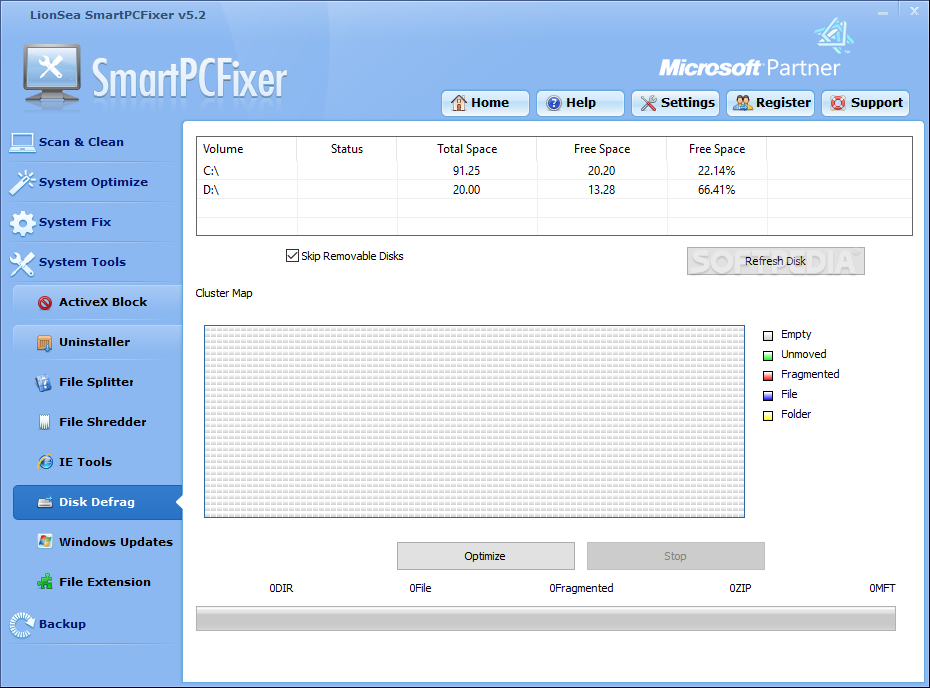Open the System Fix section
Image resolution: width=930 pixels, height=688 pixels.
tap(75, 222)
